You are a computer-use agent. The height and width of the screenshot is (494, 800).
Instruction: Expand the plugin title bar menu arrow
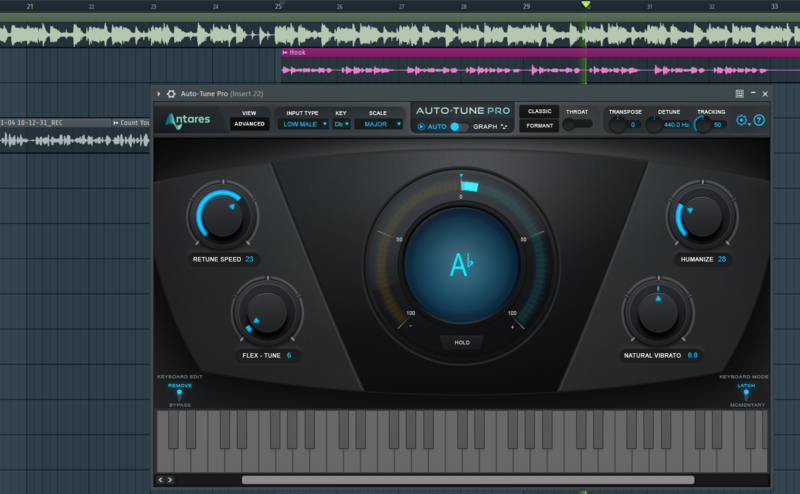[x=159, y=93]
